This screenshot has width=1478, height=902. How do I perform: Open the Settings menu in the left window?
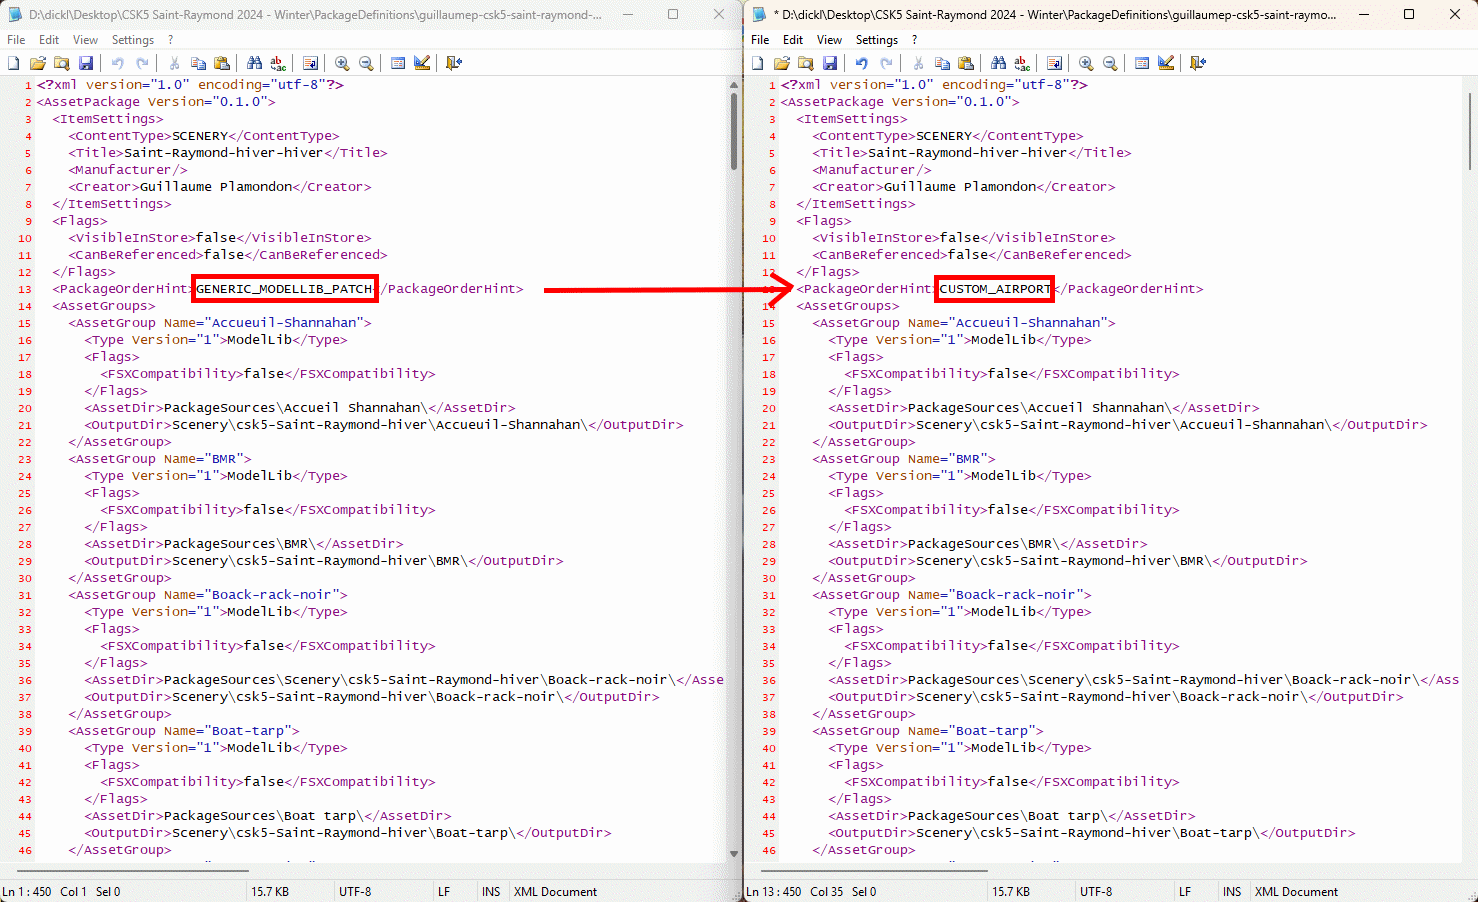(133, 40)
